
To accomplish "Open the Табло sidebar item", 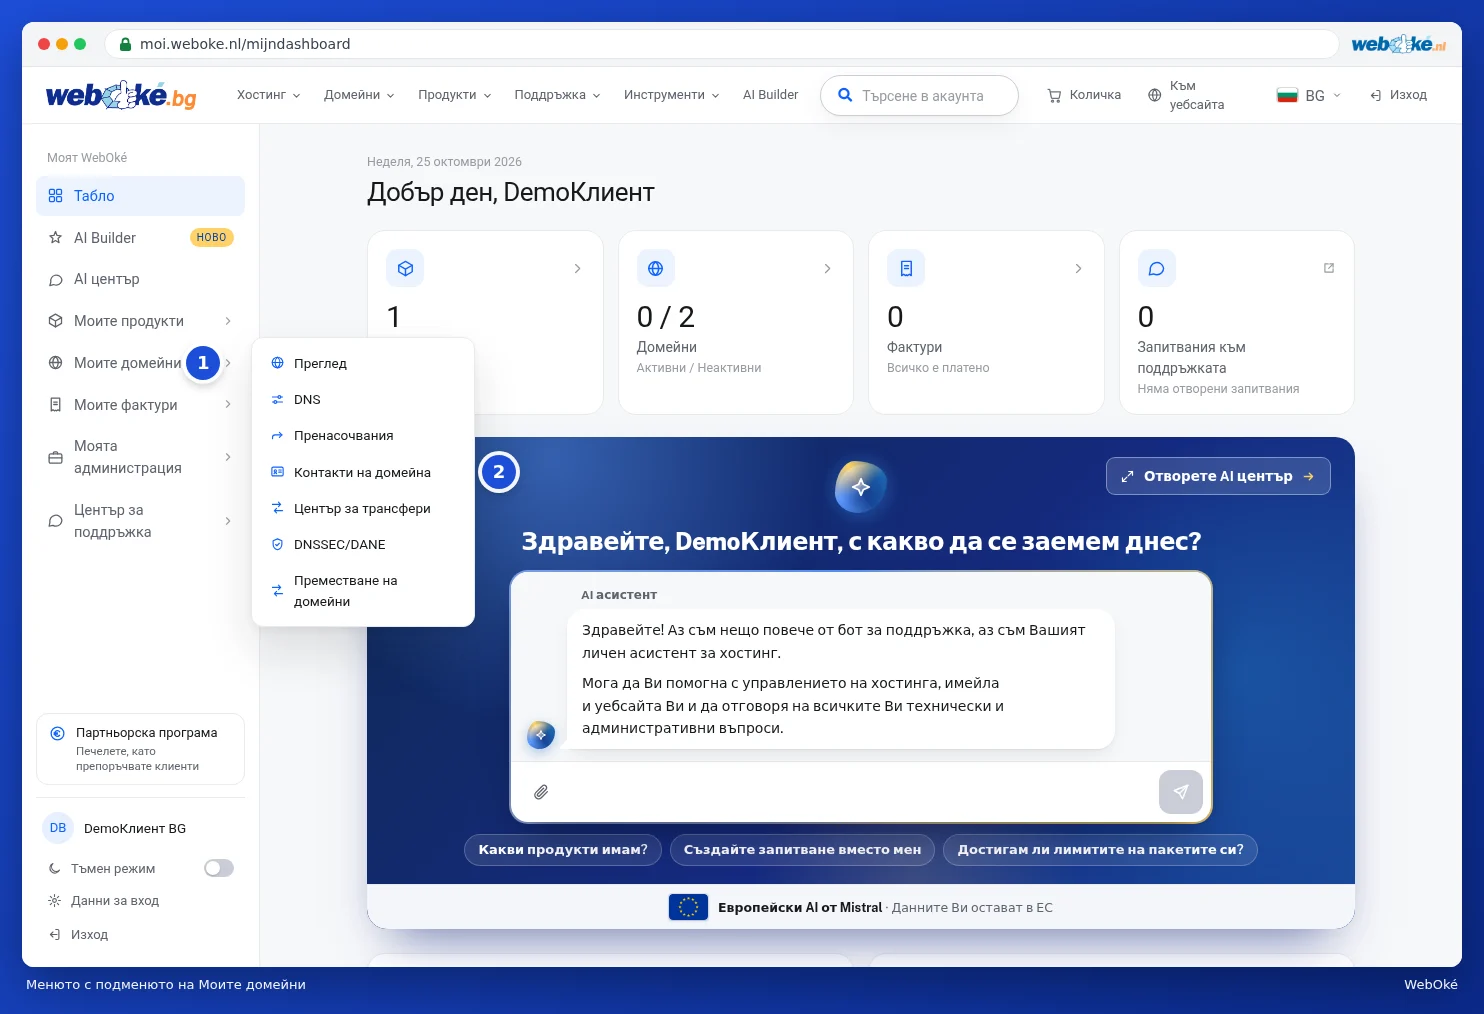I will coord(140,196).
